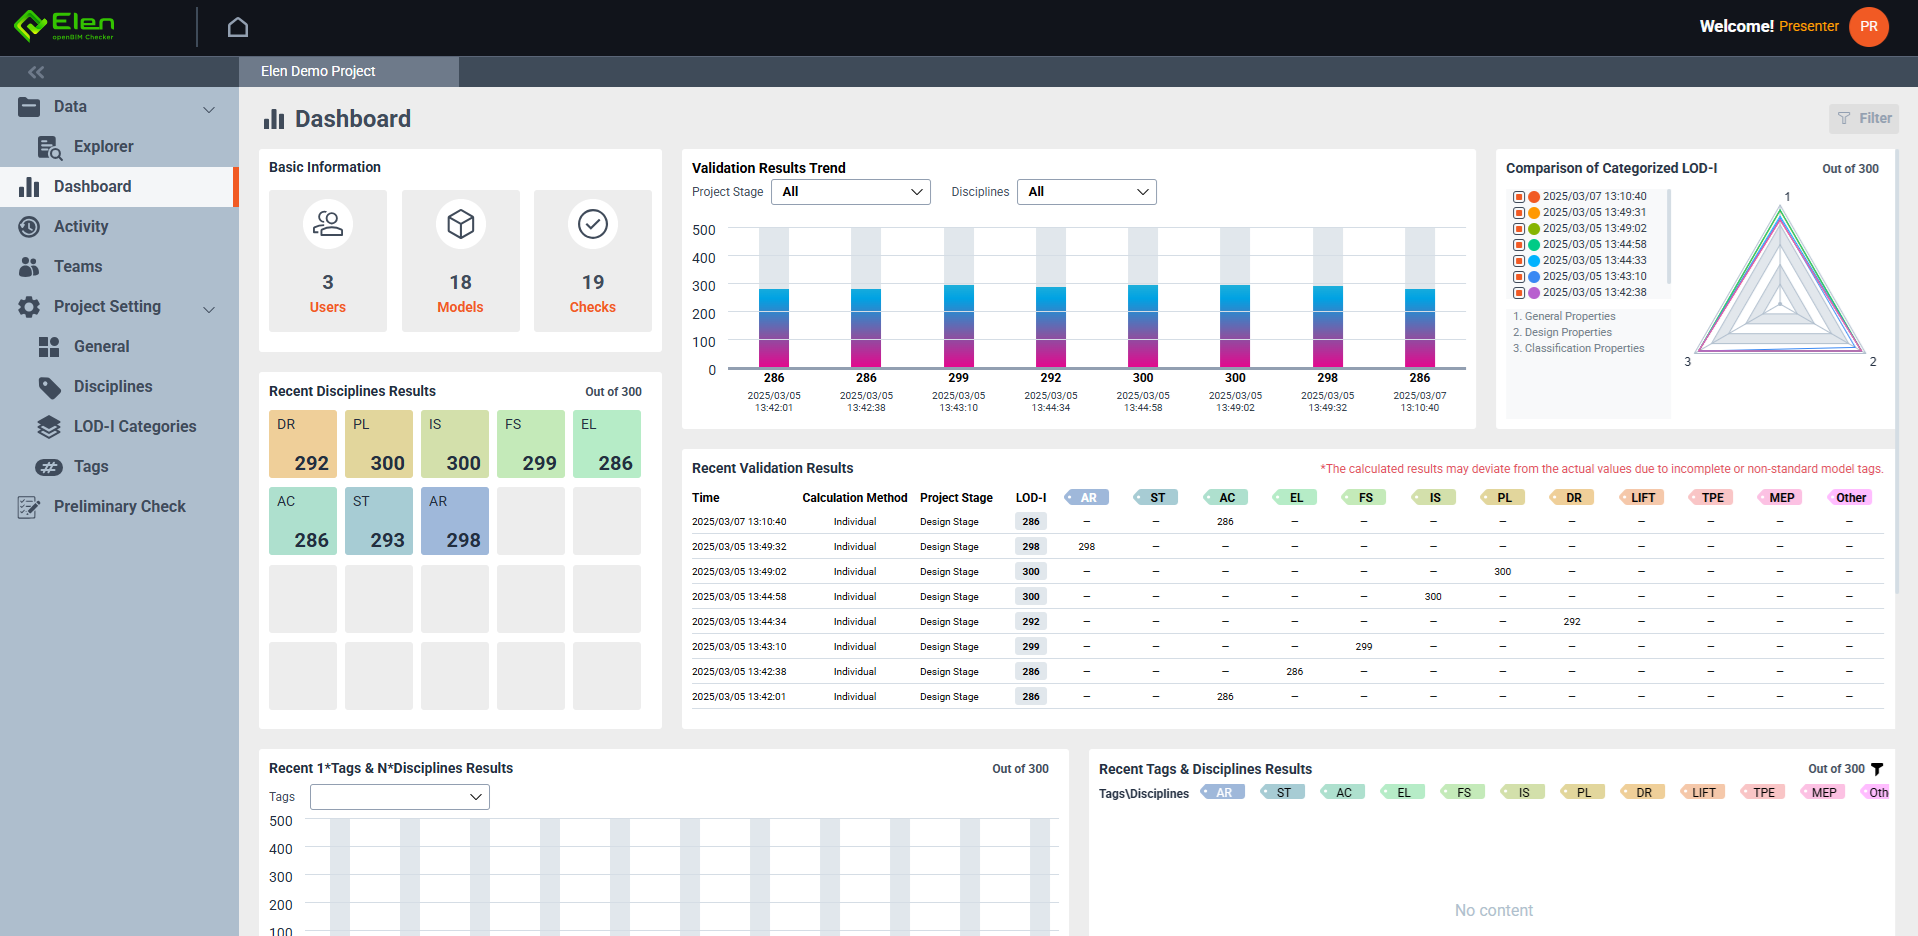
Task: Switch to the Elen Demo Project tab
Action: pos(318,71)
